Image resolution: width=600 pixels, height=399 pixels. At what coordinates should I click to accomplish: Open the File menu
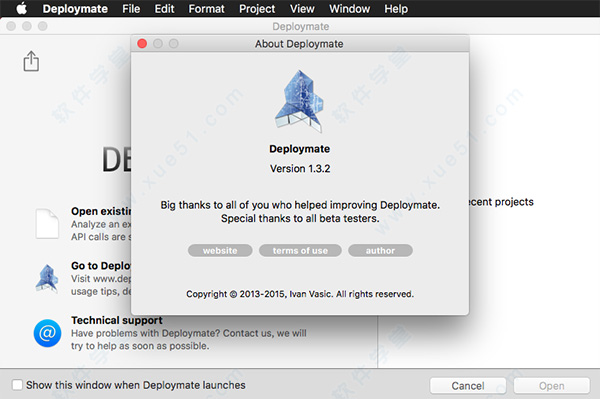(x=131, y=8)
